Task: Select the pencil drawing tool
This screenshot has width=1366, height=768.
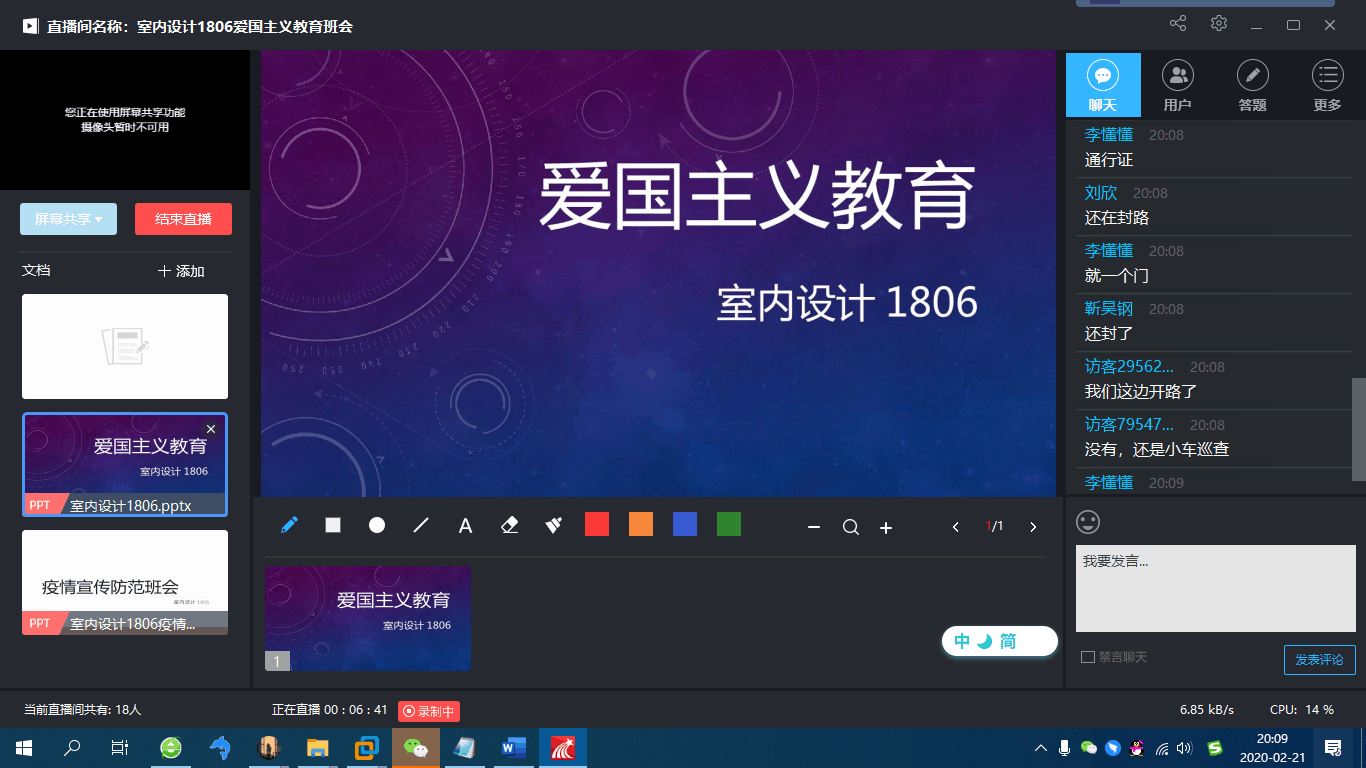Action: pos(289,525)
